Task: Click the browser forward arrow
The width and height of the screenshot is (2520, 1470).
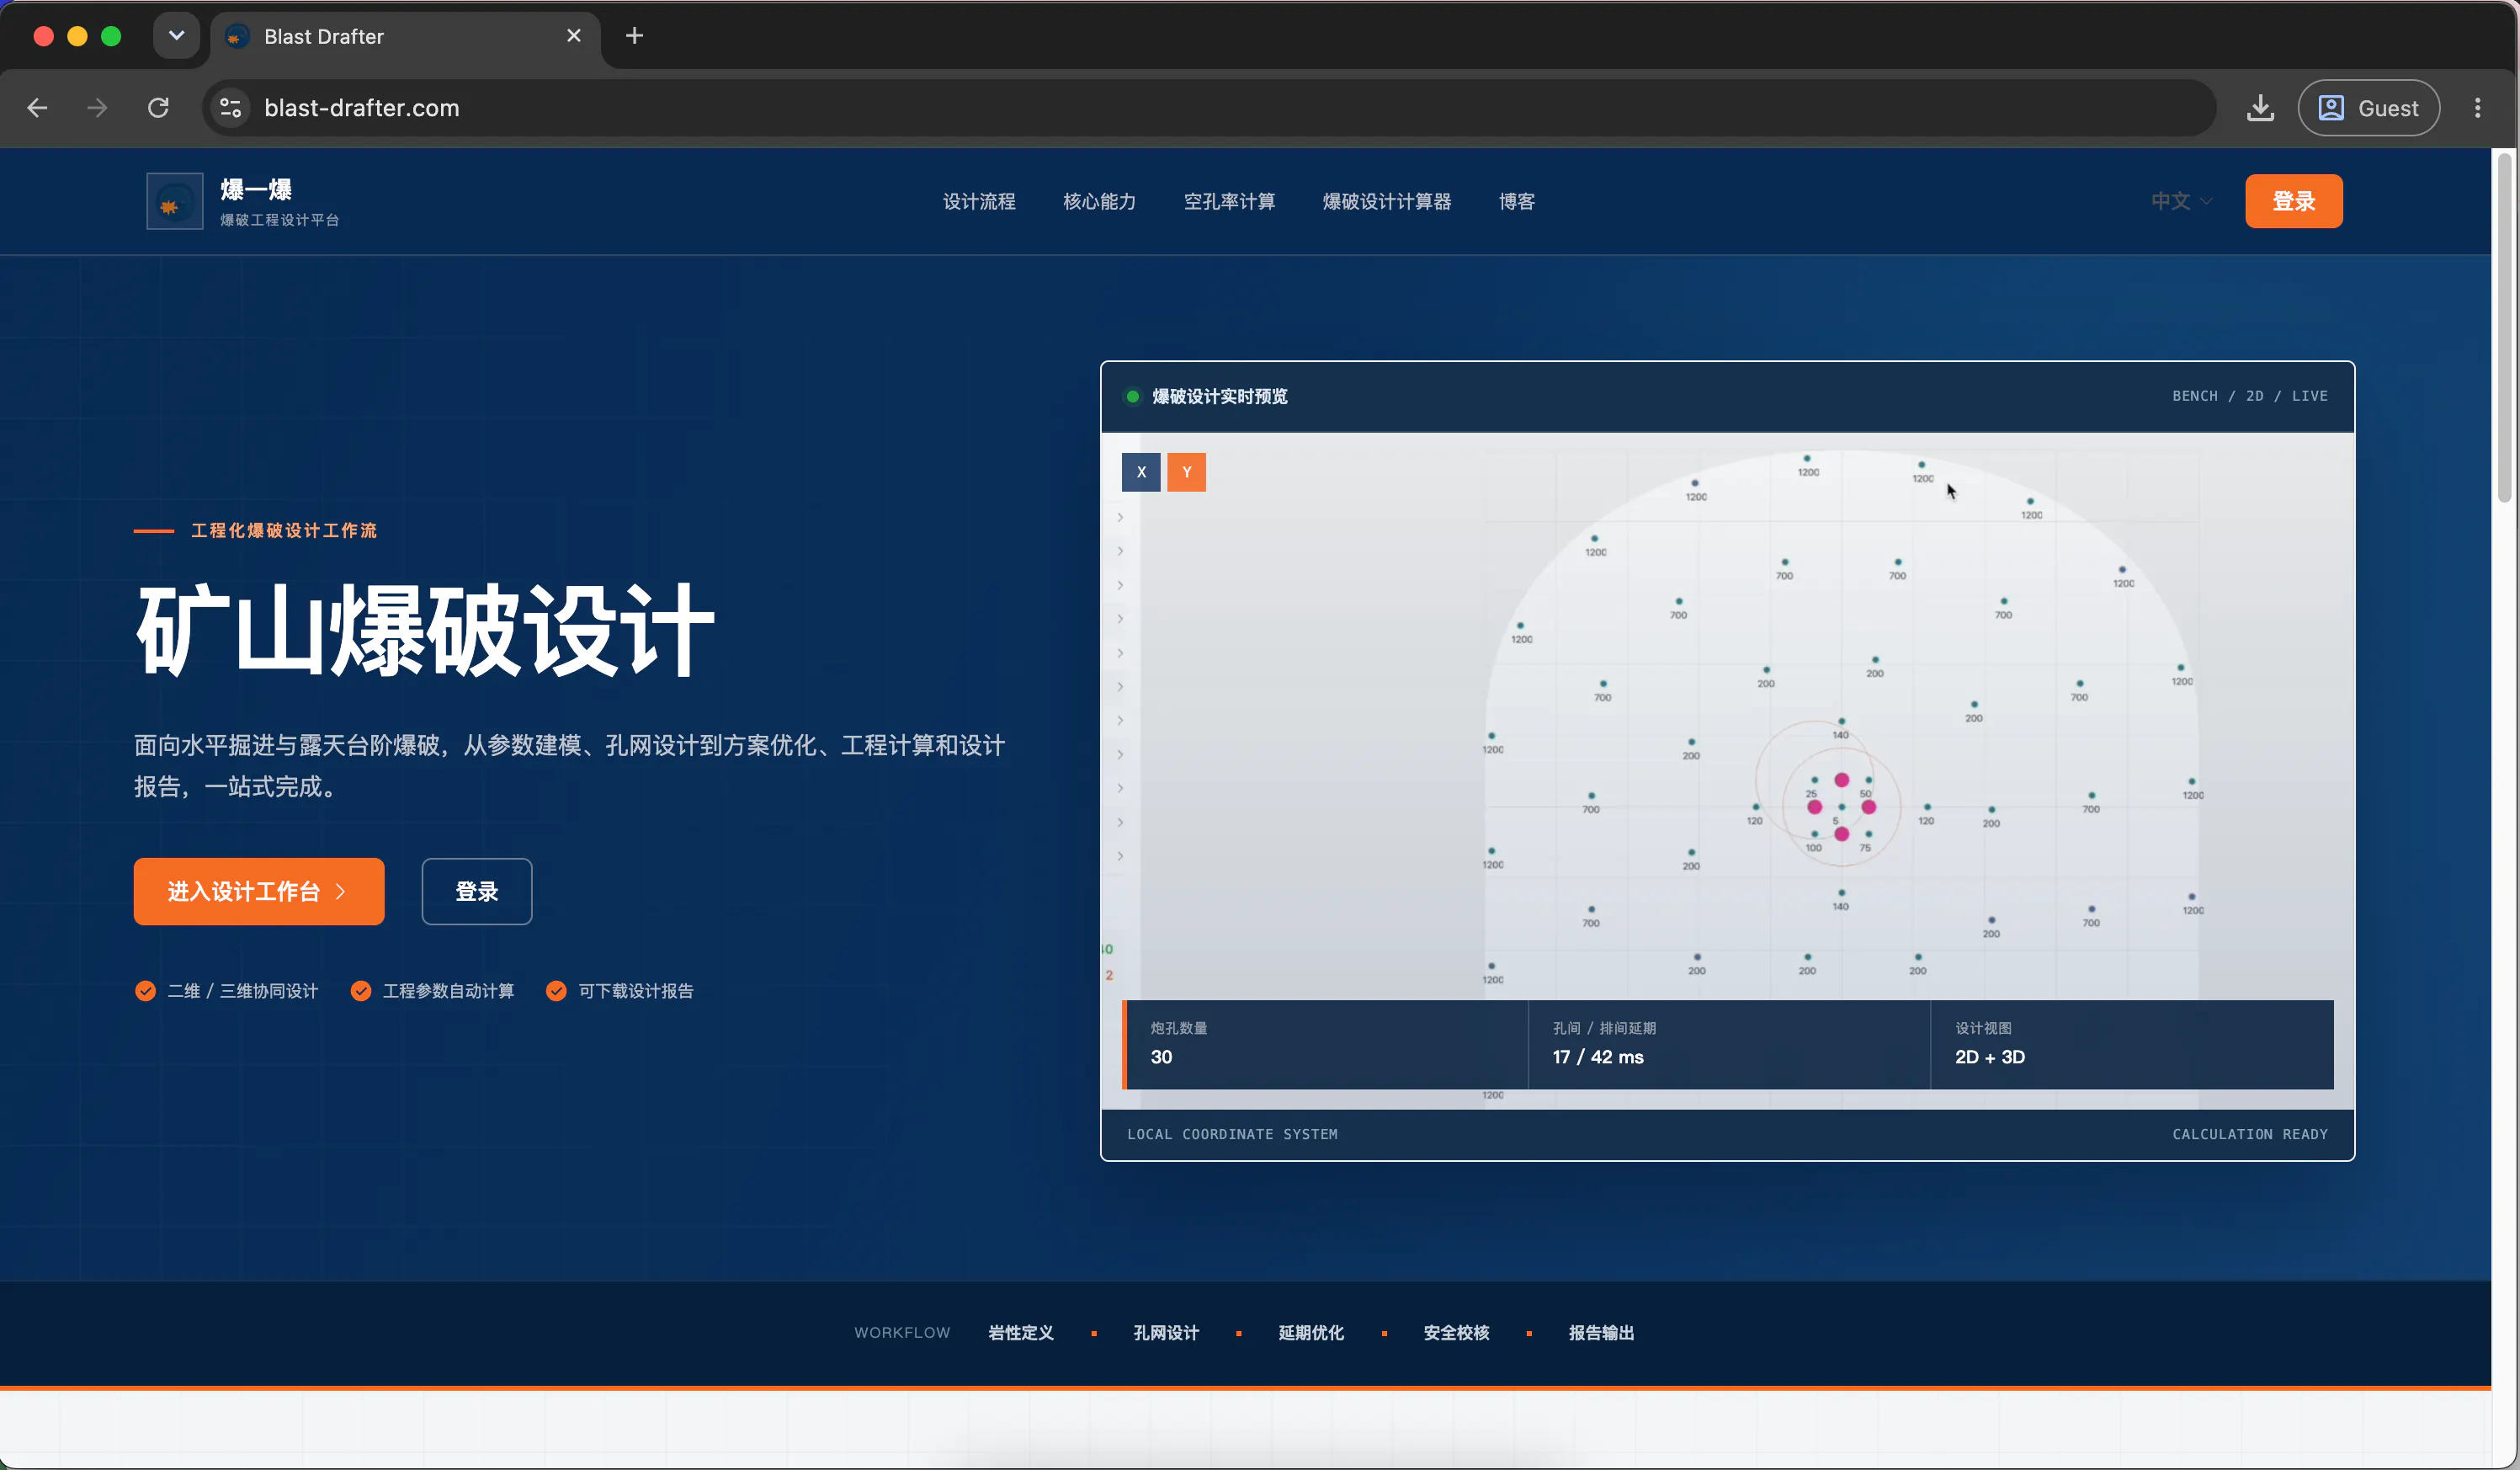Action: tap(97, 108)
